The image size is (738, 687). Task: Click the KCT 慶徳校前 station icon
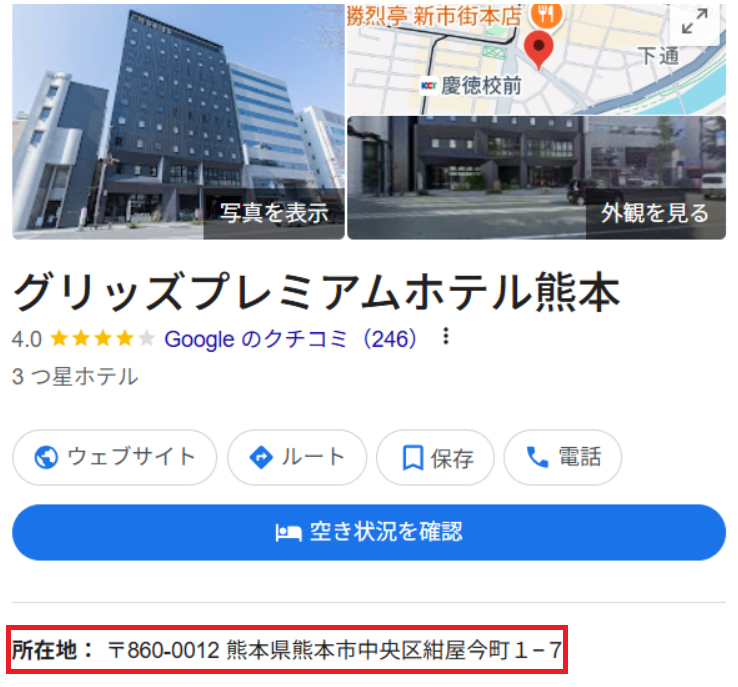[x=429, y=86]
